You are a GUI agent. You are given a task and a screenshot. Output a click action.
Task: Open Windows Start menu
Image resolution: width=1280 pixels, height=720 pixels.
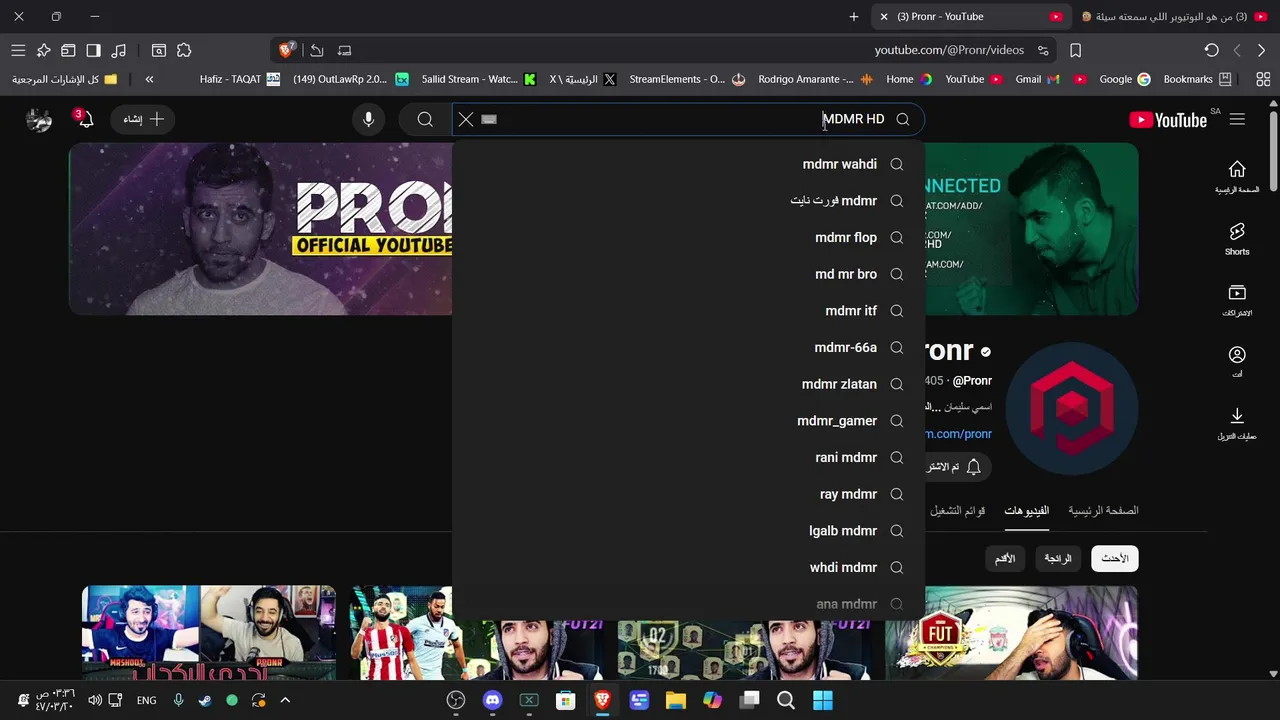pyautogui.click(x=823, y=700)
